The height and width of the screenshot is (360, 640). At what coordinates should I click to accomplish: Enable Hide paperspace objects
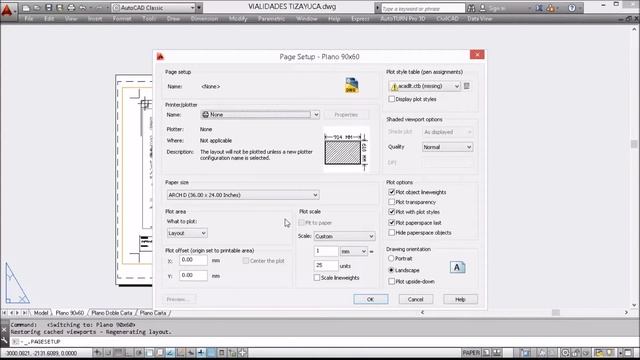click(391, 233)
